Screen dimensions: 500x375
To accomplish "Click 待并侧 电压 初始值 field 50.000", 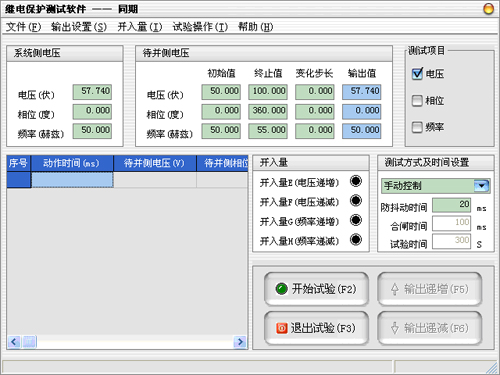I will (221, 92).
